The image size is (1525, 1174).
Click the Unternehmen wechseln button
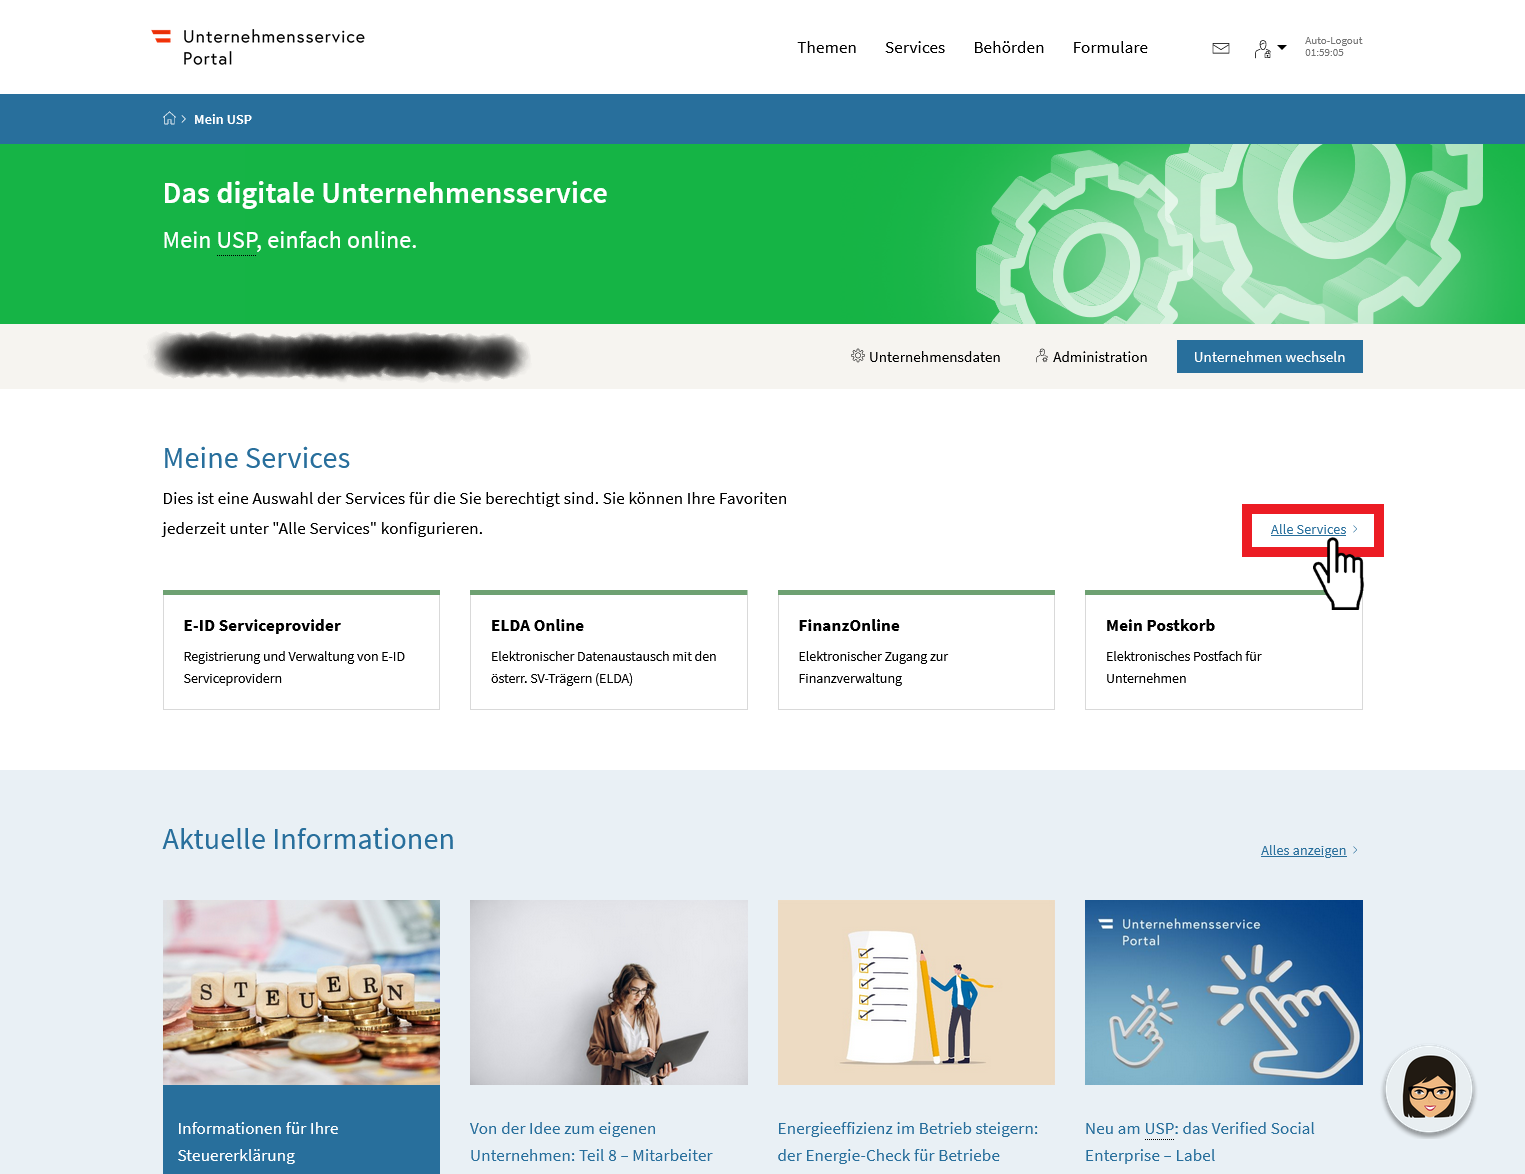click(x=1270, y=357)
